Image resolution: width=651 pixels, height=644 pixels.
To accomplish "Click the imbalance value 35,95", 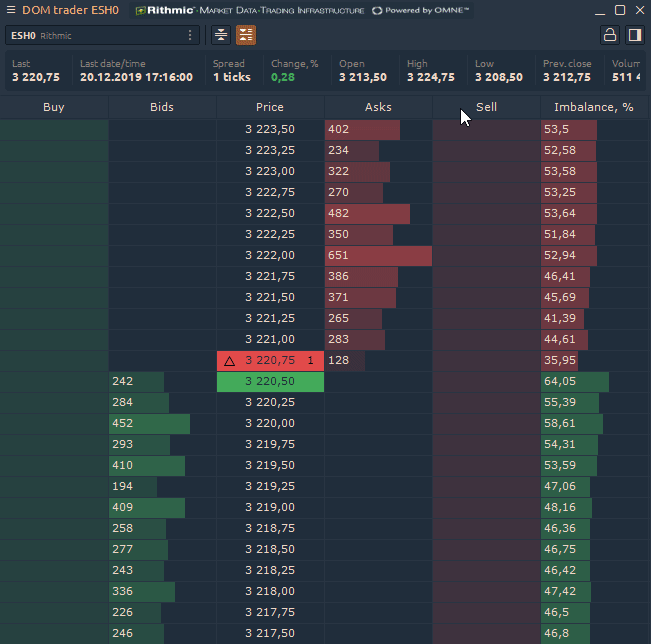I will click(x=594, y=360).
